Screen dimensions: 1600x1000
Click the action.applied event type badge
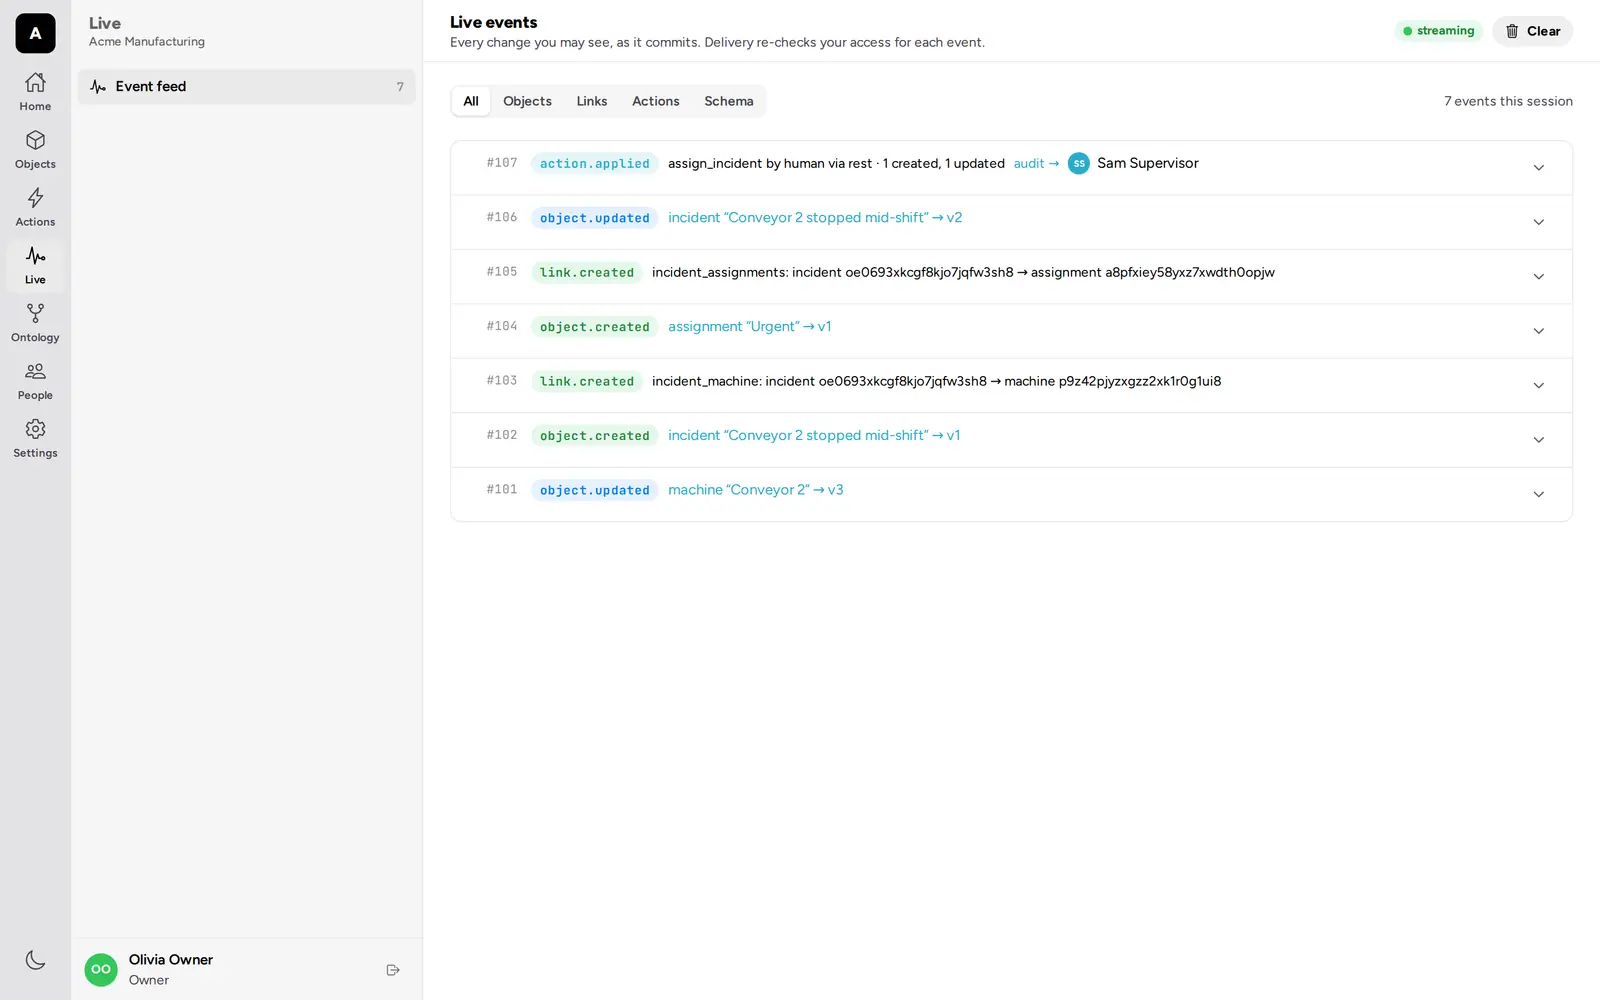pos(595,163)
